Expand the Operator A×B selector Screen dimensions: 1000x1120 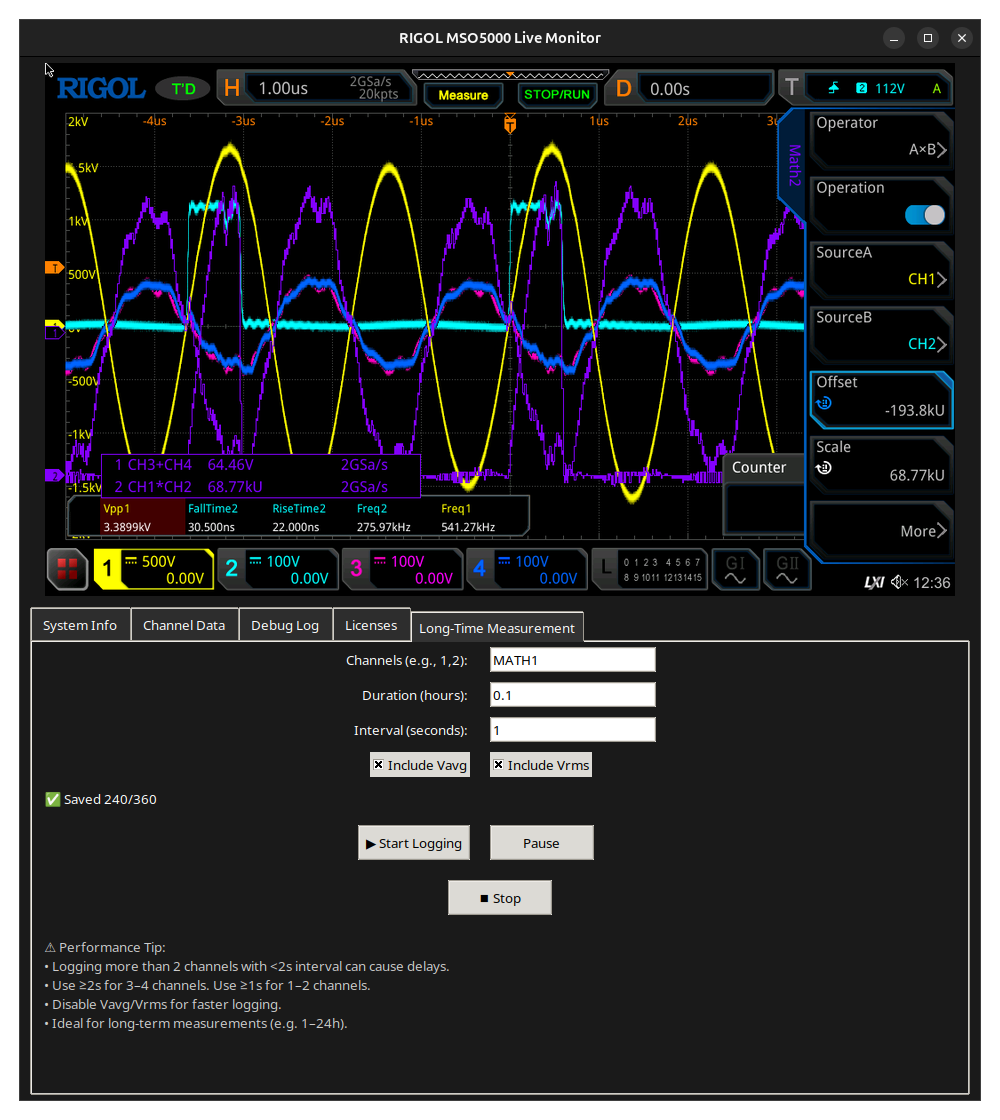point(881,139)
